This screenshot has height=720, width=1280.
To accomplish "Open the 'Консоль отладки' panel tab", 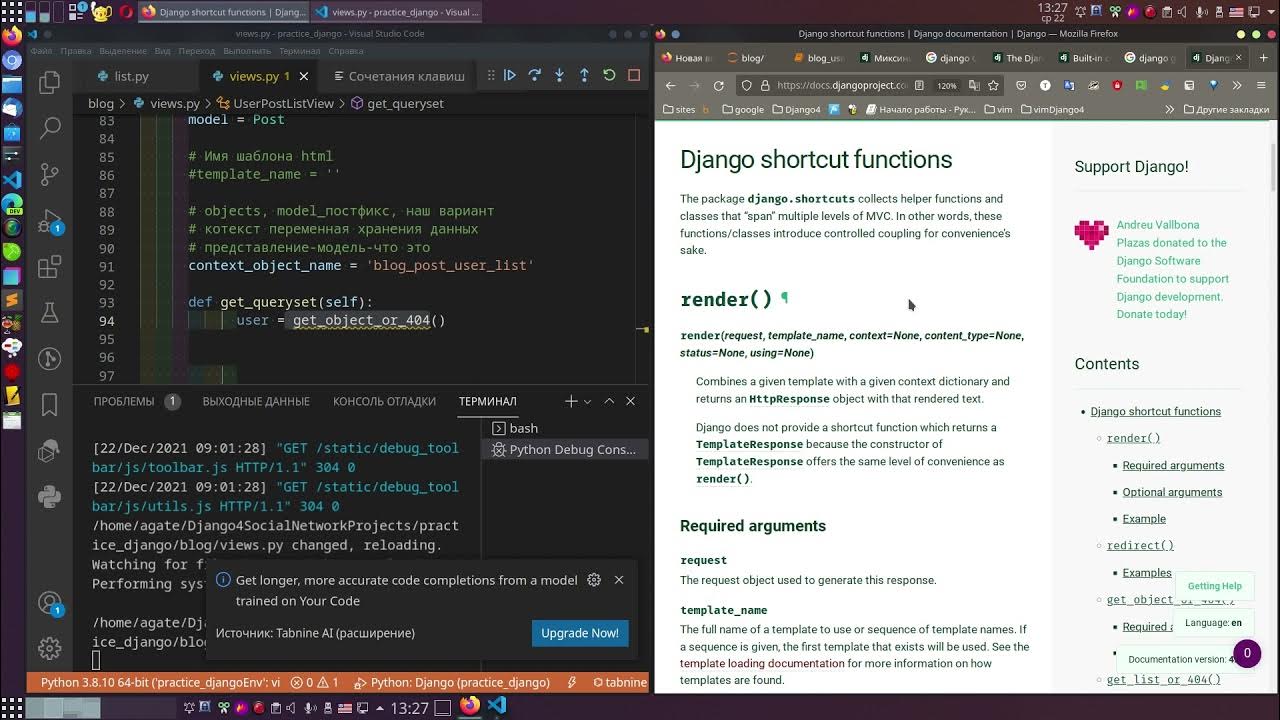I will click(x=384, y=401).
